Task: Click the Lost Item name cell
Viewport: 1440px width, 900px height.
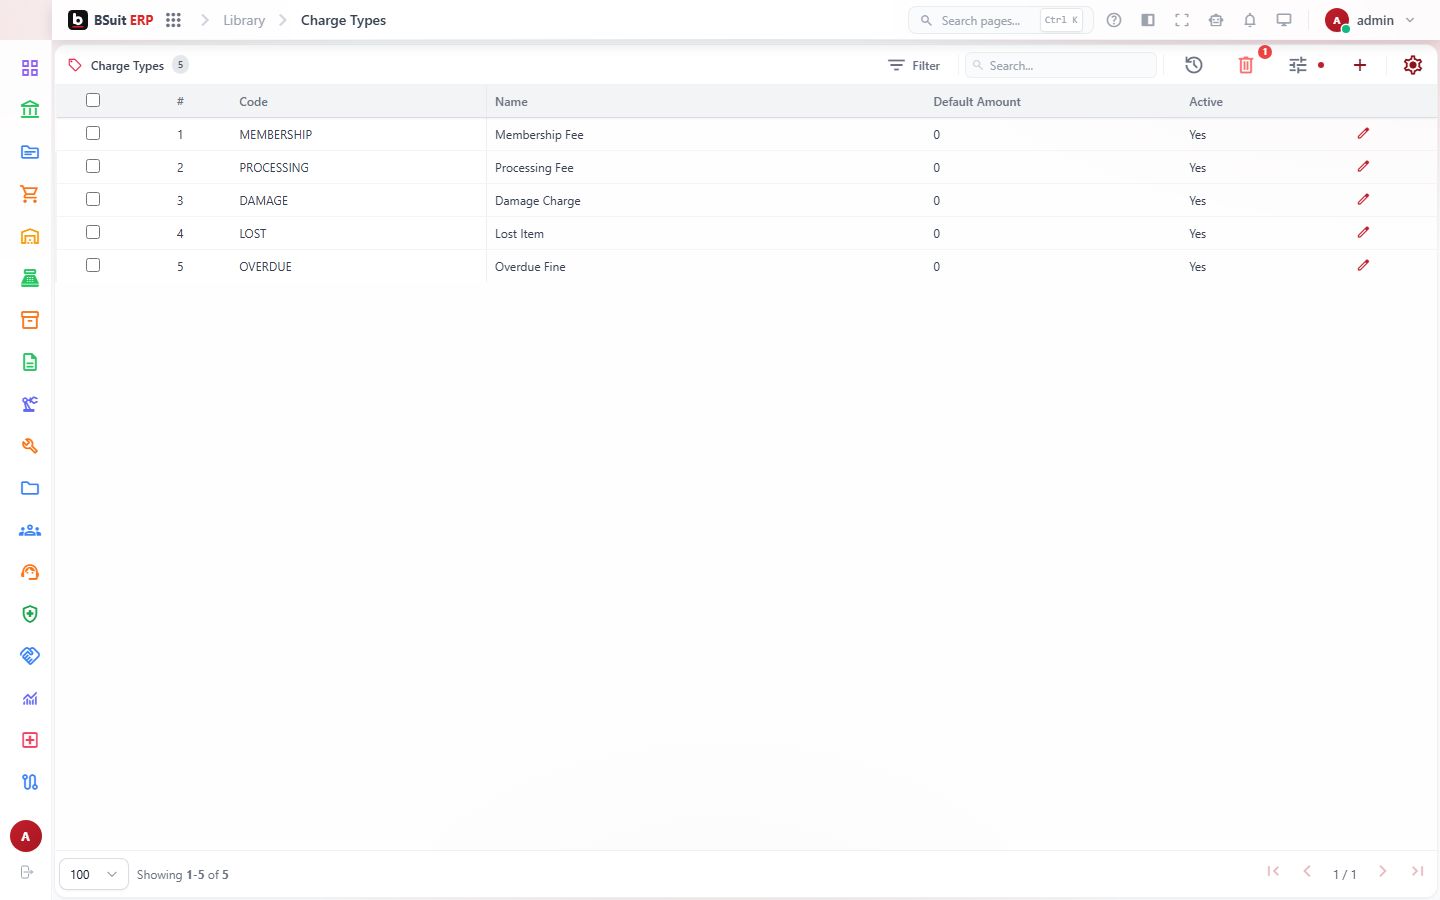Action: 519,234
